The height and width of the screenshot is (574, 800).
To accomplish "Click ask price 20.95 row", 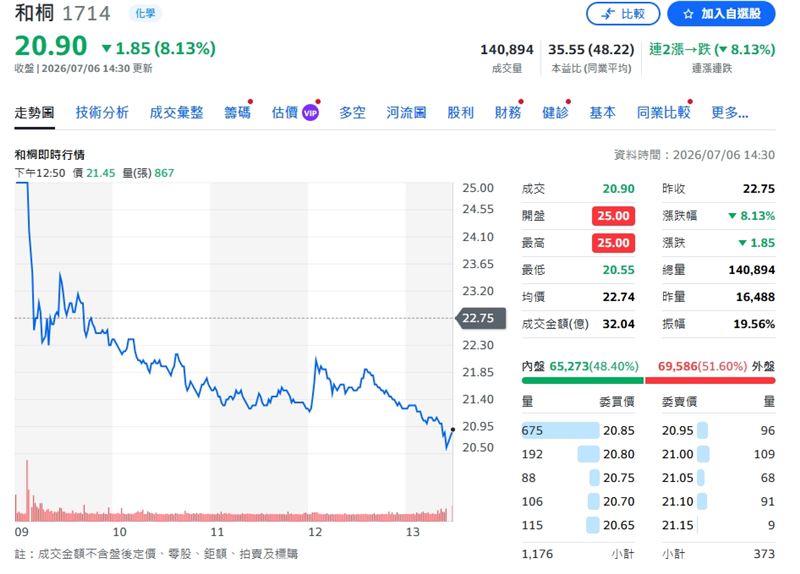I will click(x=718, y=431).
